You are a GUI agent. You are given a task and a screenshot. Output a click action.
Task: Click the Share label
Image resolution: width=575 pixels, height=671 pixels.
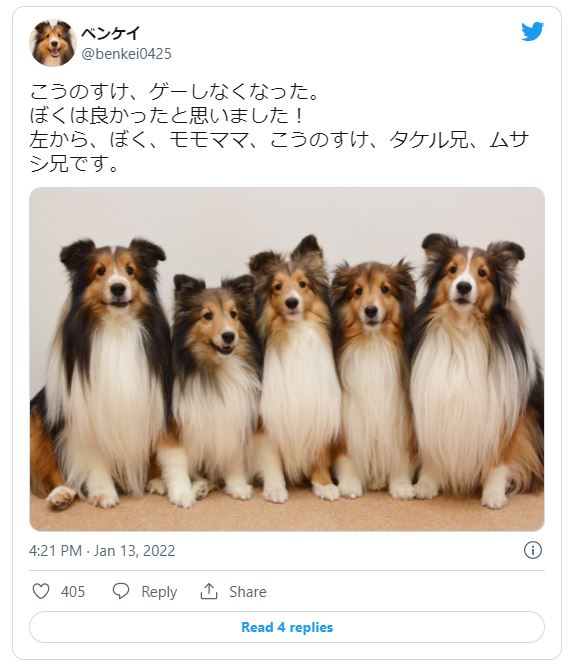click(248, 592)
